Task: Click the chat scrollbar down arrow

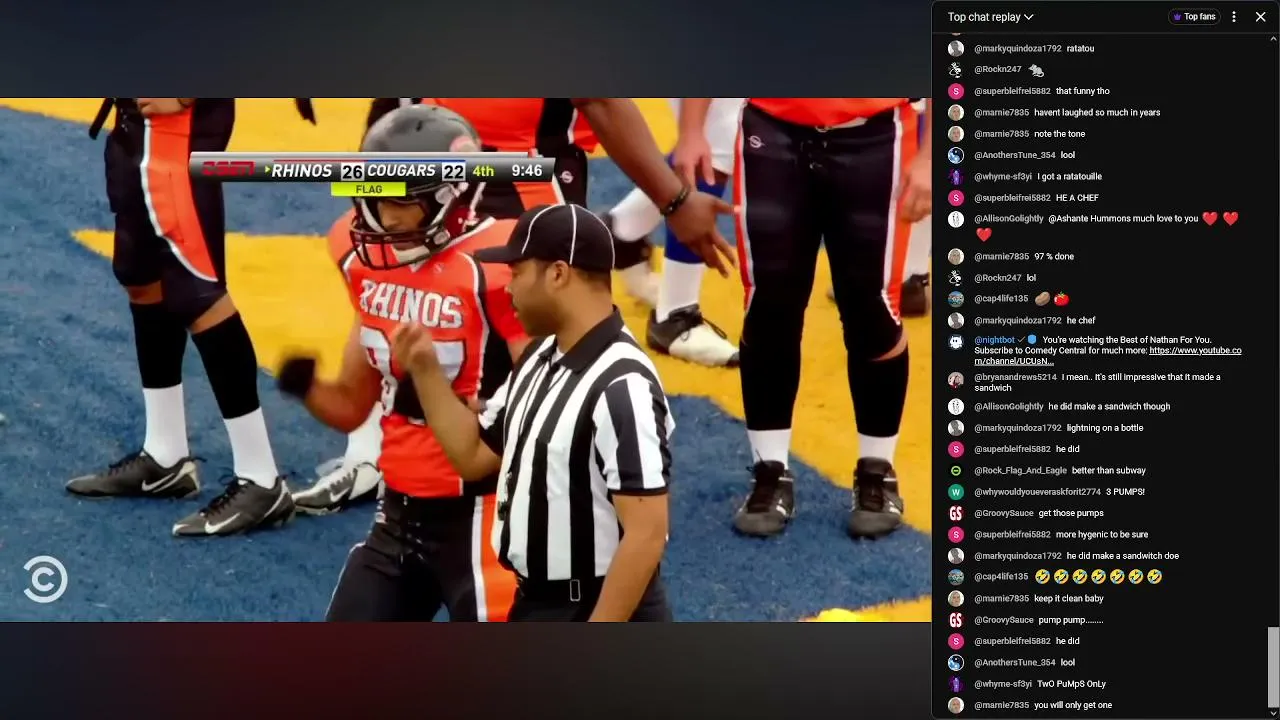Action: [1273, 712]
